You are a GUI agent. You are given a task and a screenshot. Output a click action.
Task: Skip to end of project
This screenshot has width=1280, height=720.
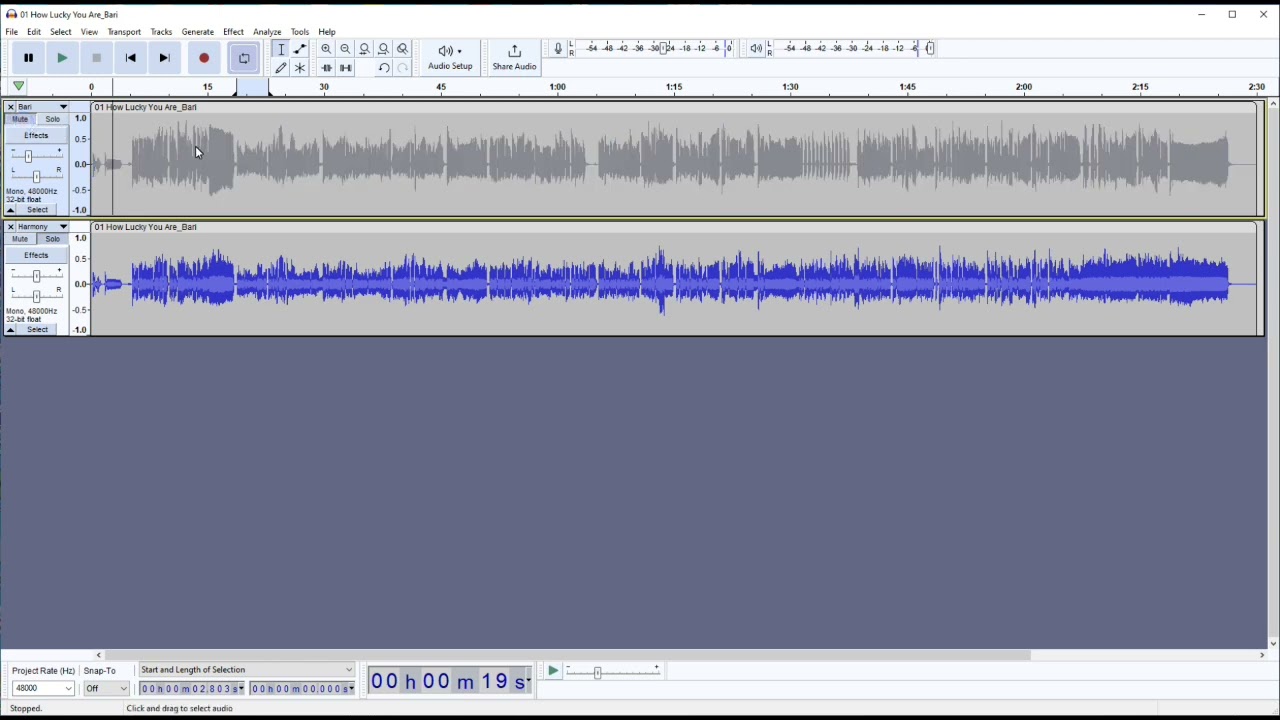tap(165, 58)
